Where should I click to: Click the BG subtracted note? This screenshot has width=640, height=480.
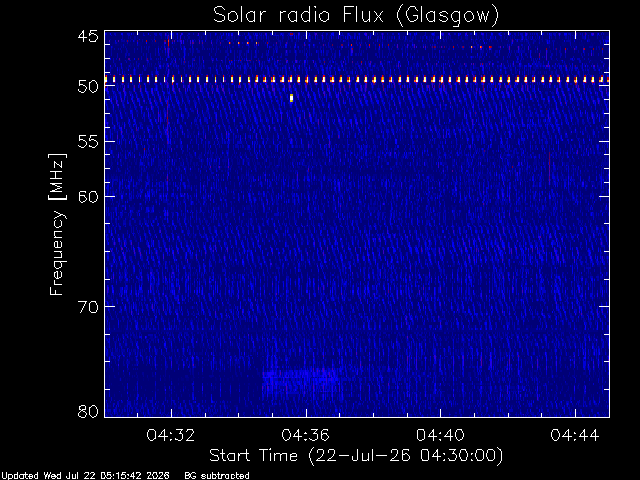pos(217,476)
